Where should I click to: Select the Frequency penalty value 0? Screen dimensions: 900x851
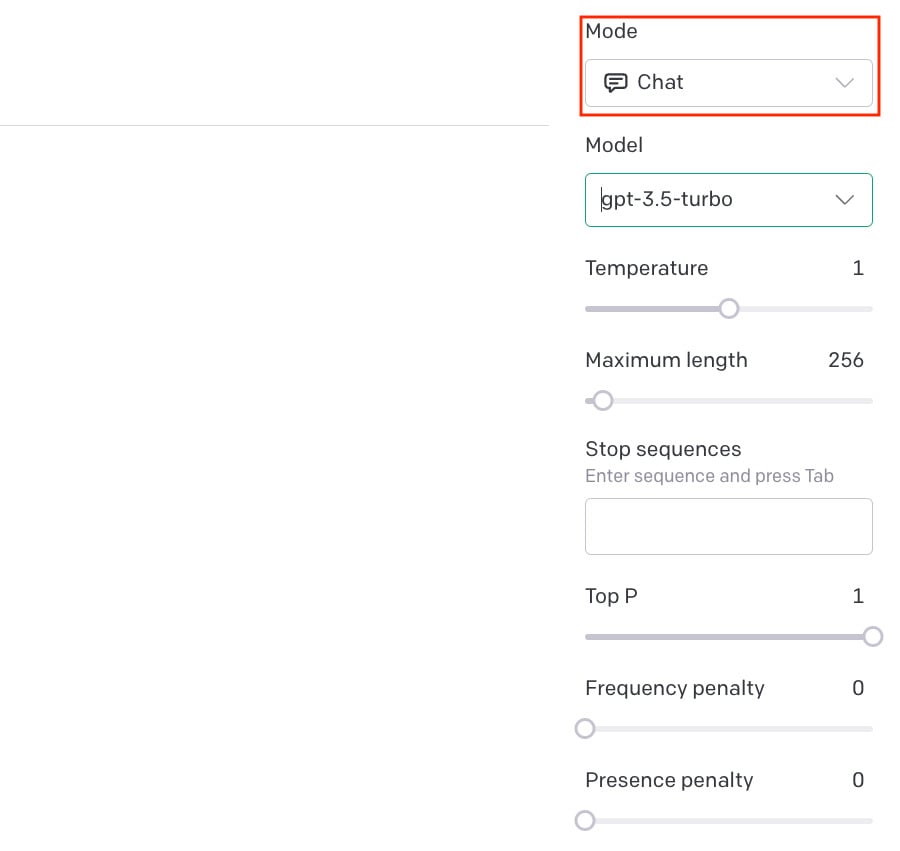coord(858,688)
